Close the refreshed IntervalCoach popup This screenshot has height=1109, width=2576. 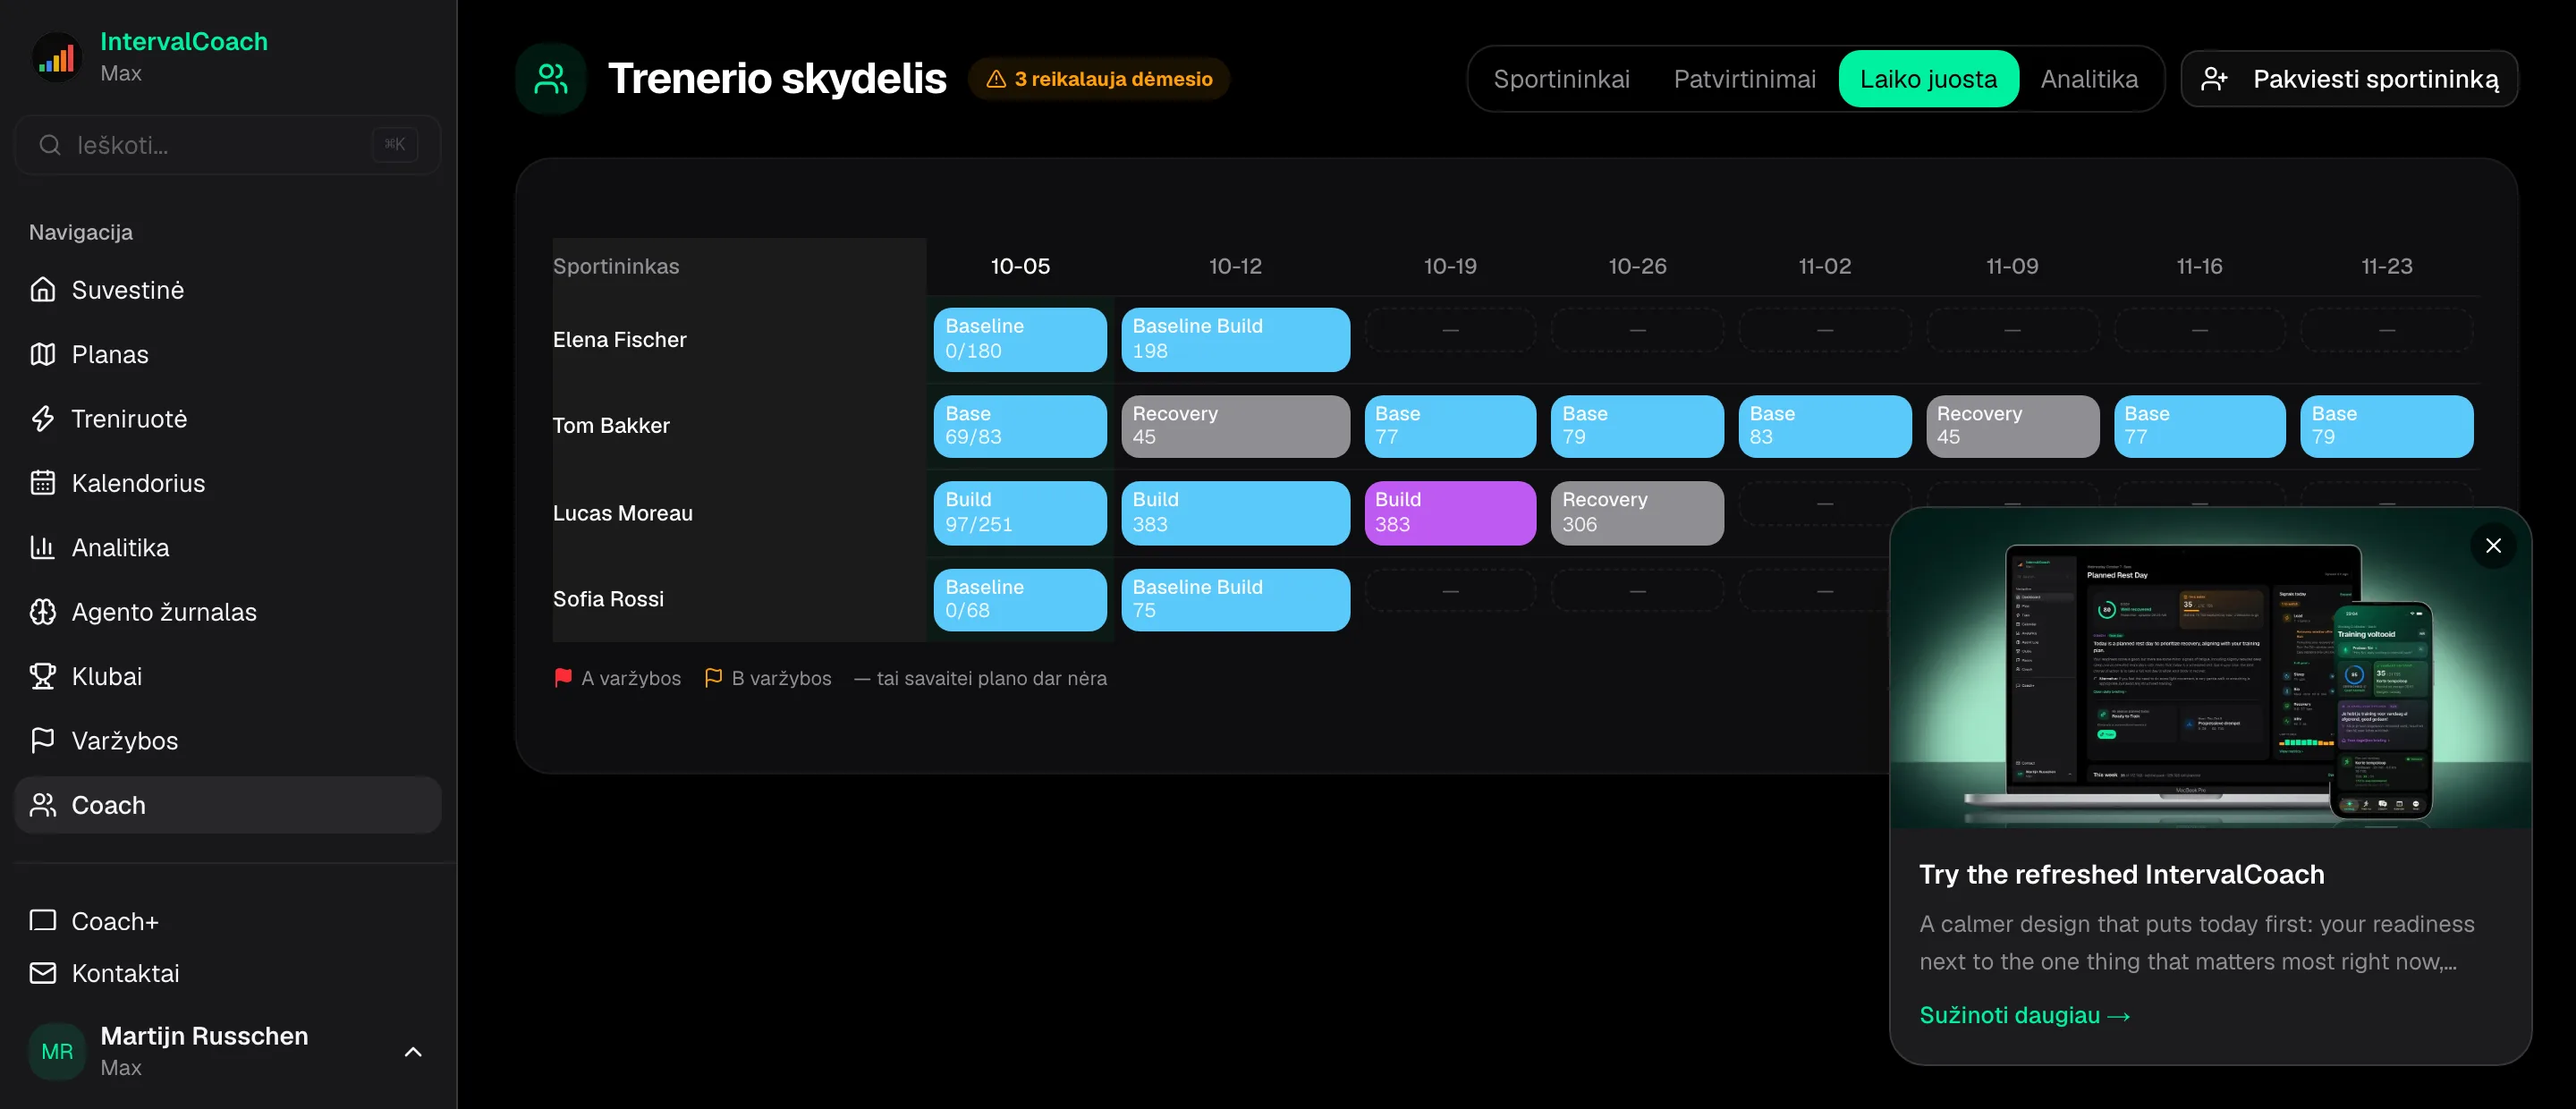point(2493,545)
